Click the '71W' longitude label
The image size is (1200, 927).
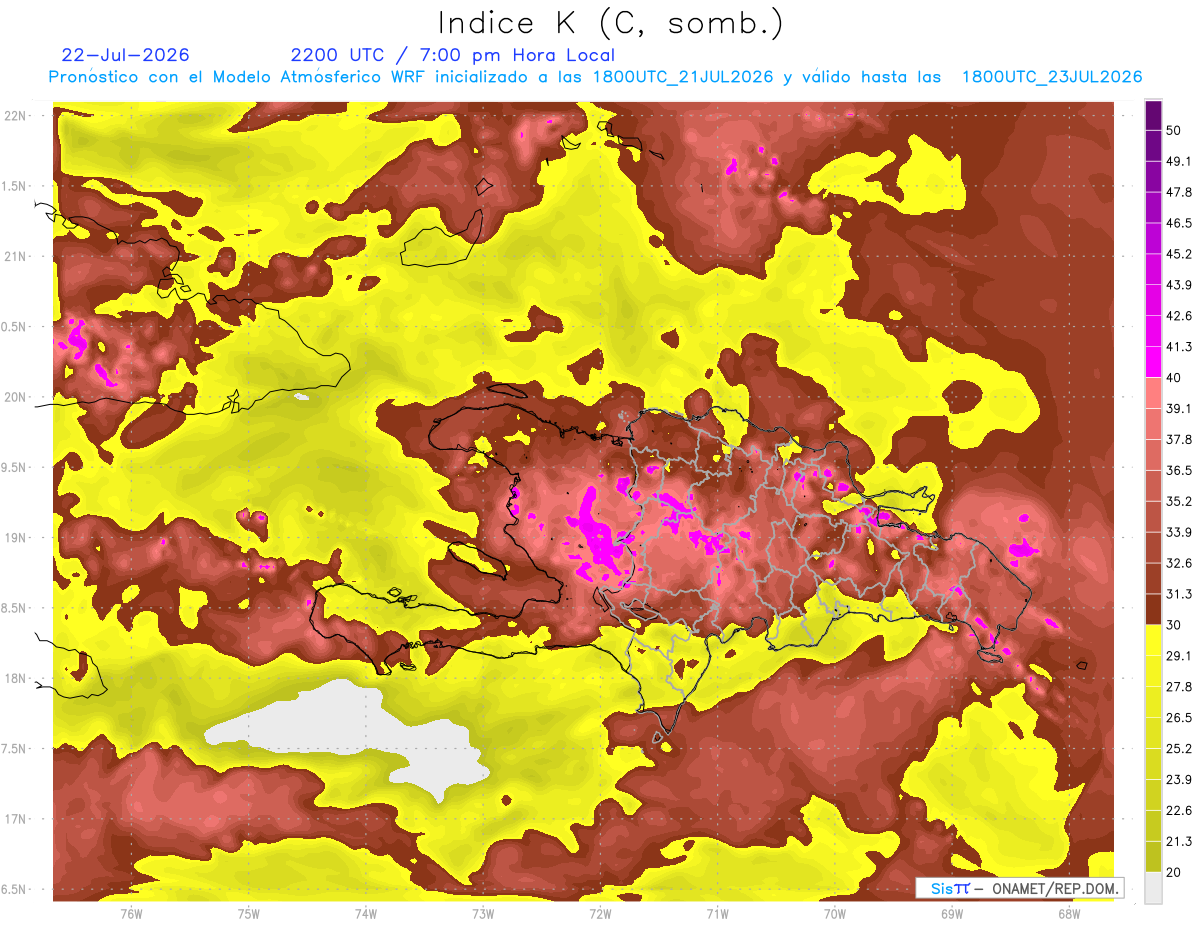pyautogui.click(x=717, y=913)
